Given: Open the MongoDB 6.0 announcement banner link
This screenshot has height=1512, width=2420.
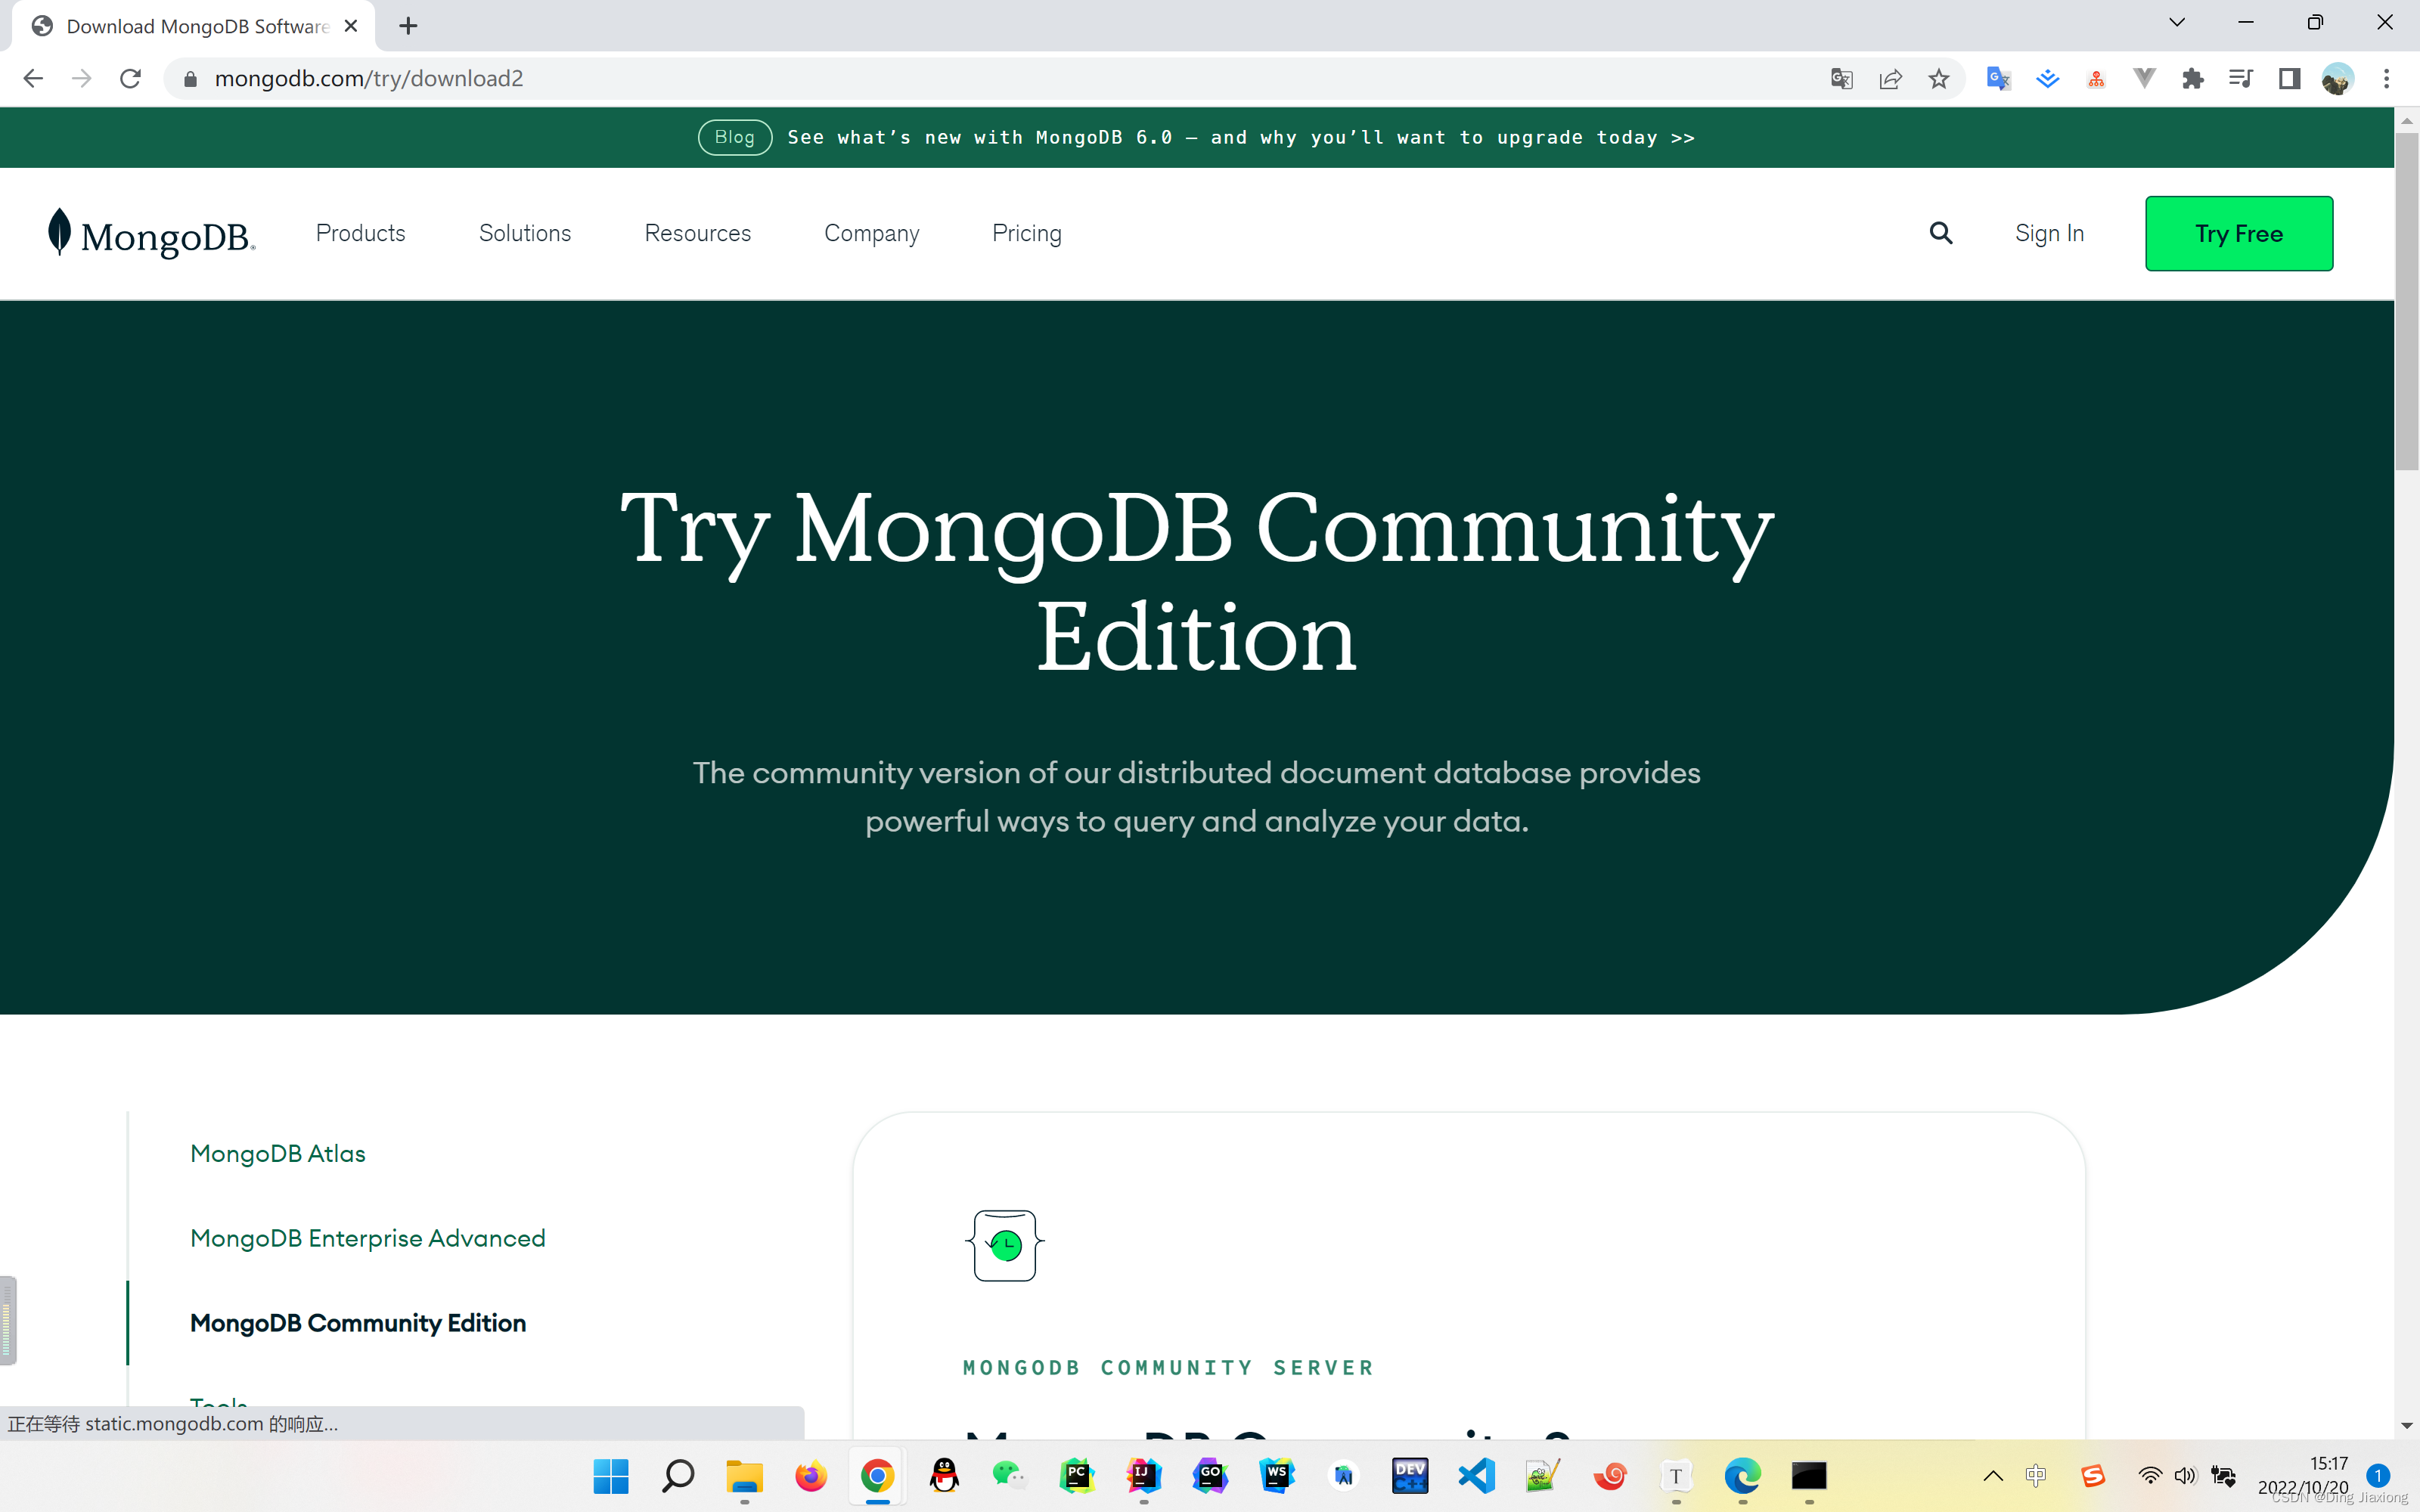Looking at the screenshot, I should (1241, 137).
